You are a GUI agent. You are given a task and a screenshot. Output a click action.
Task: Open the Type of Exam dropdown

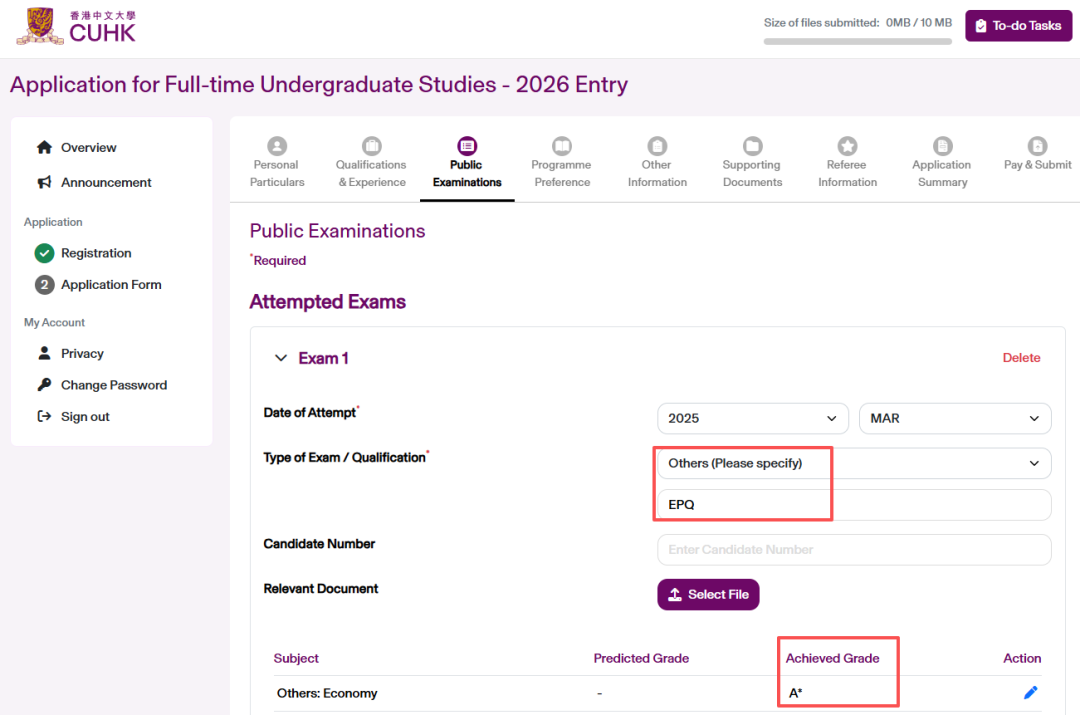pyautogui.click(x=853, y=463)
